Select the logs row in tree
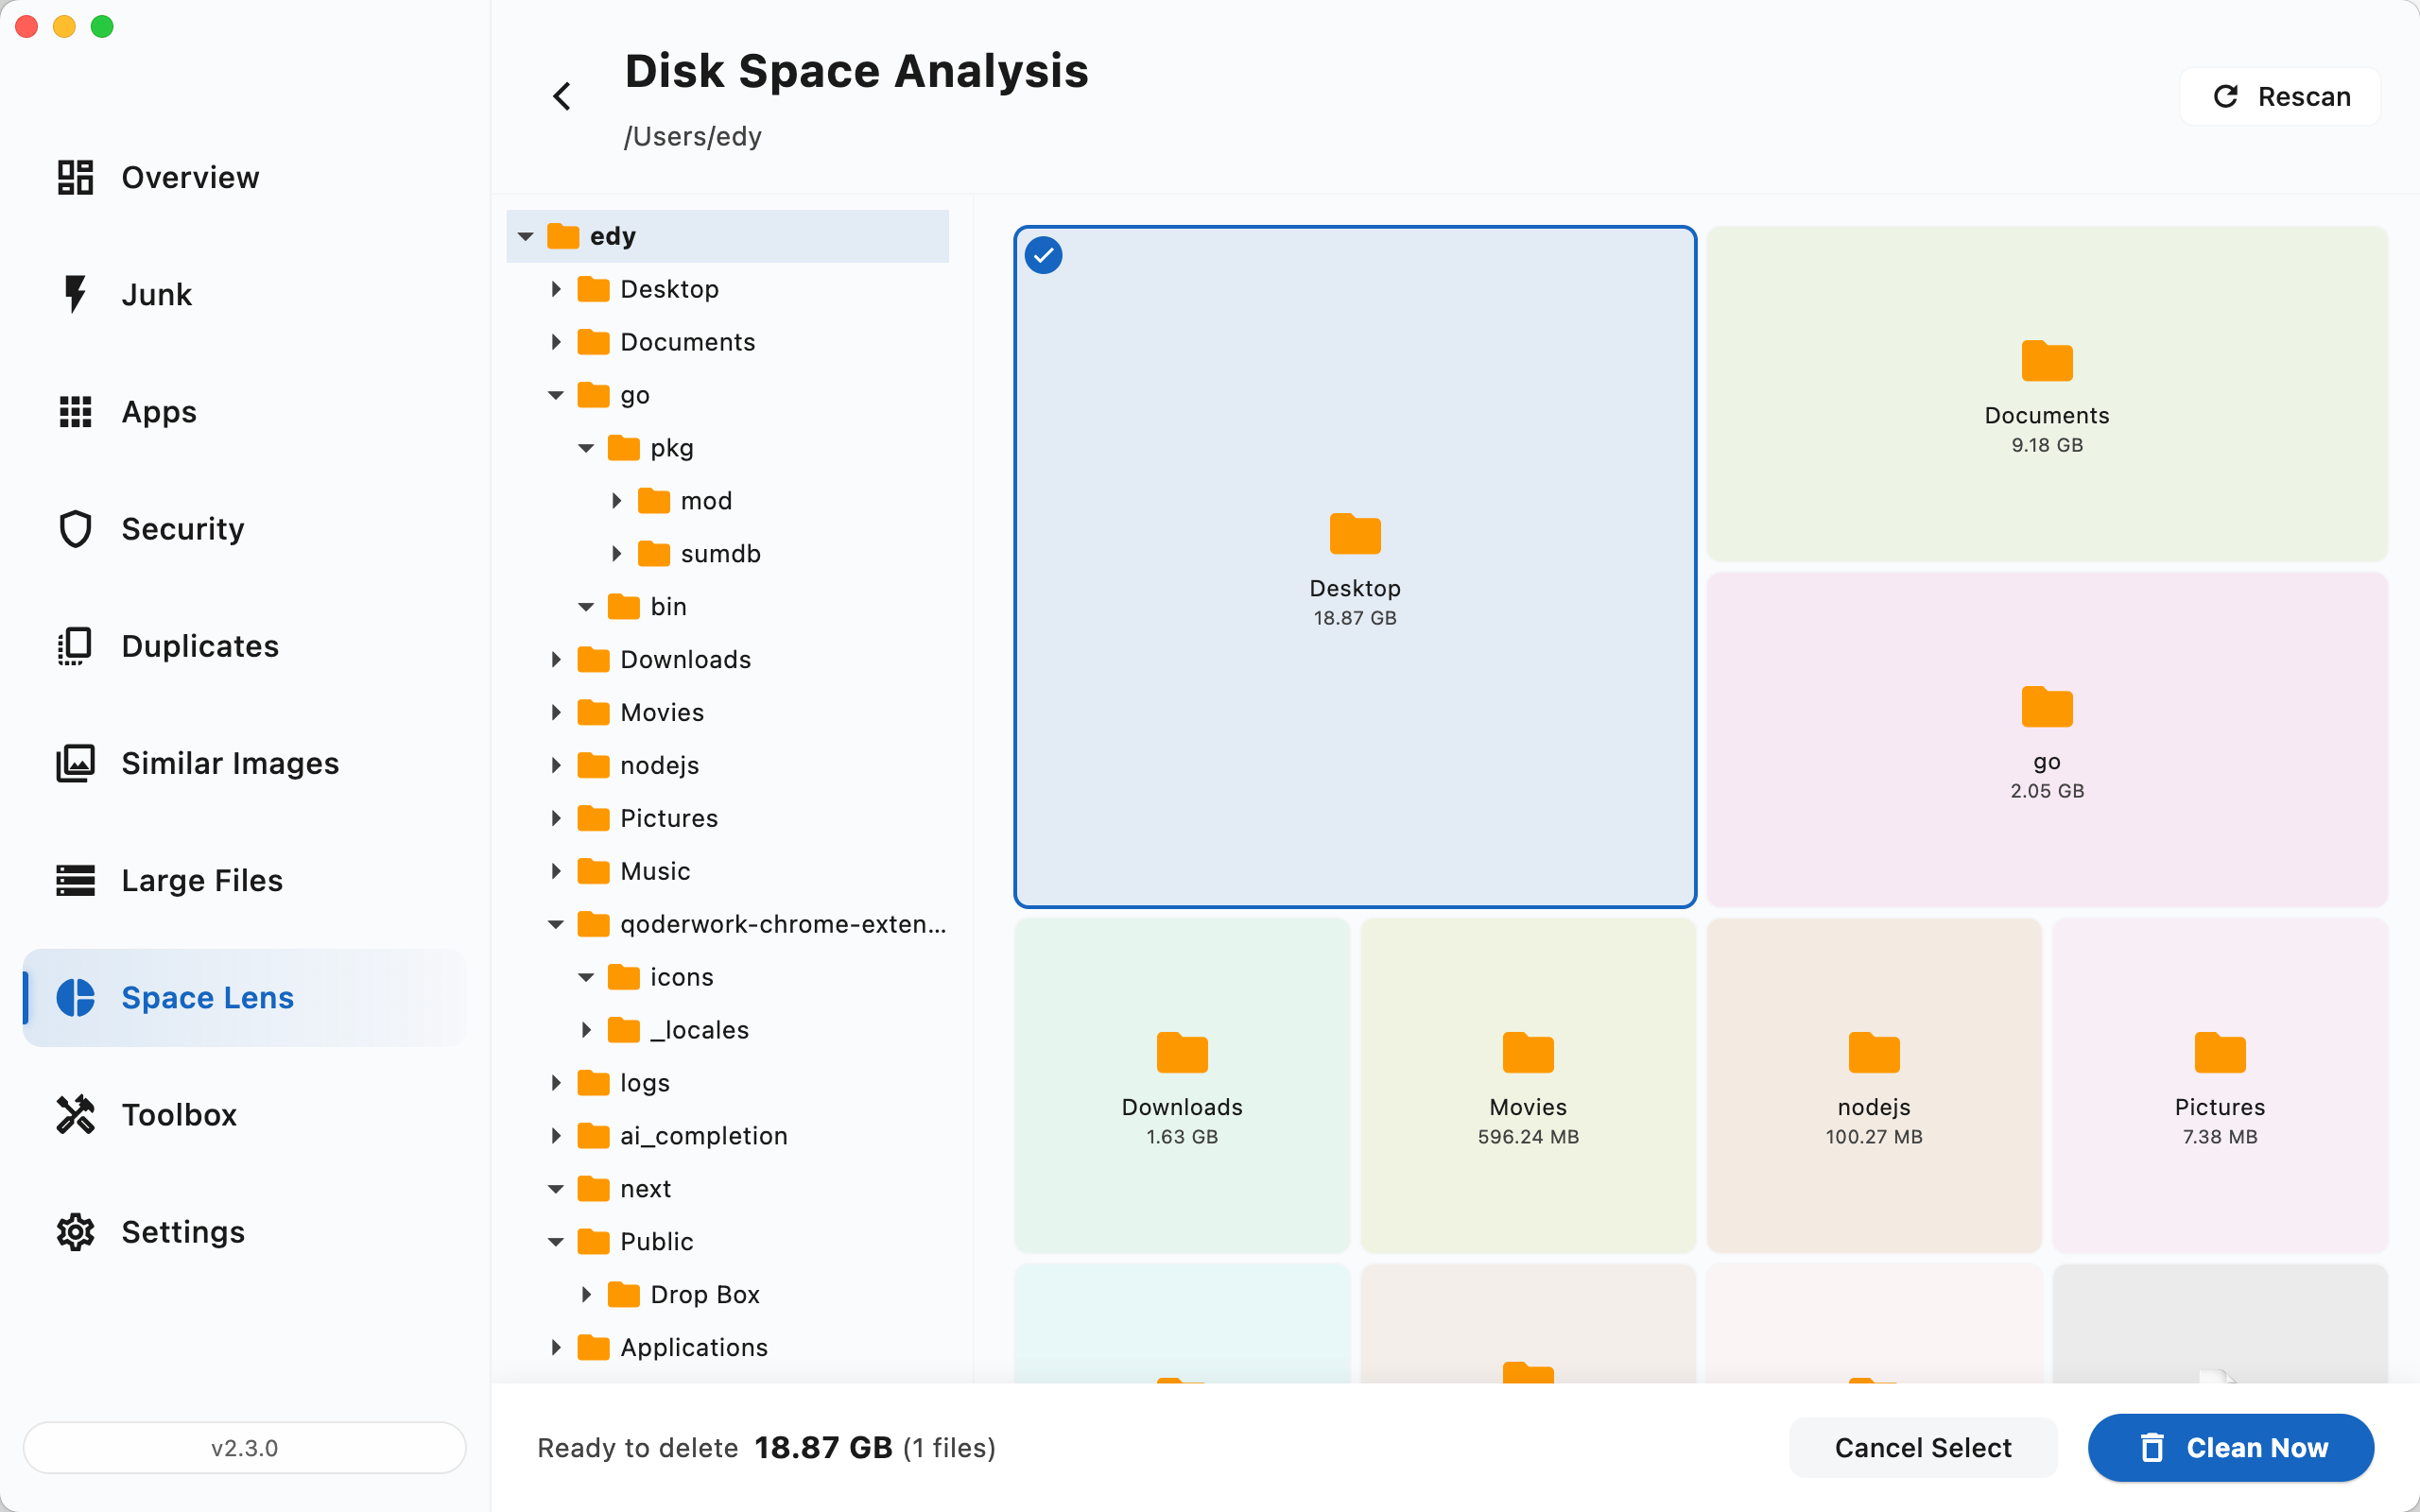This screenshot has height=1512, width=2420. point(728,1082)
